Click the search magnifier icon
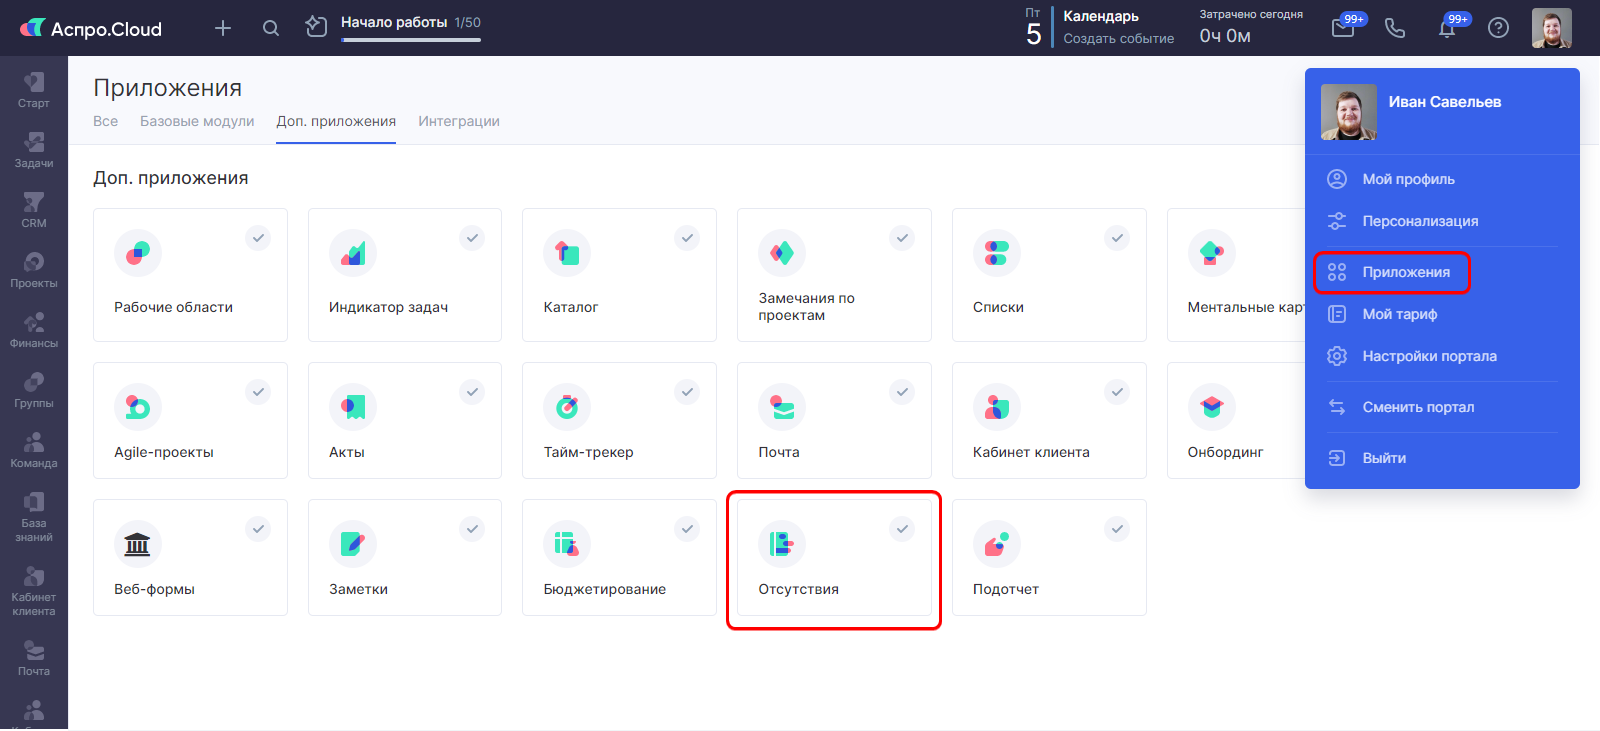The width and height of the screenshot is (1600, 731). (x=271, y=28)
